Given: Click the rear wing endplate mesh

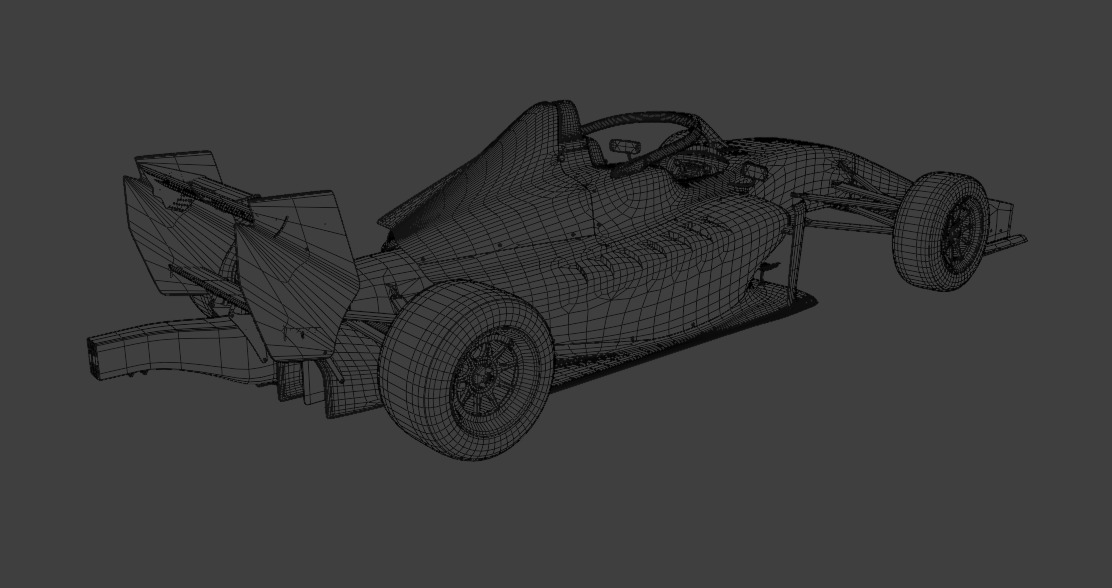Looking at the screenshot, I should point(296,277).
